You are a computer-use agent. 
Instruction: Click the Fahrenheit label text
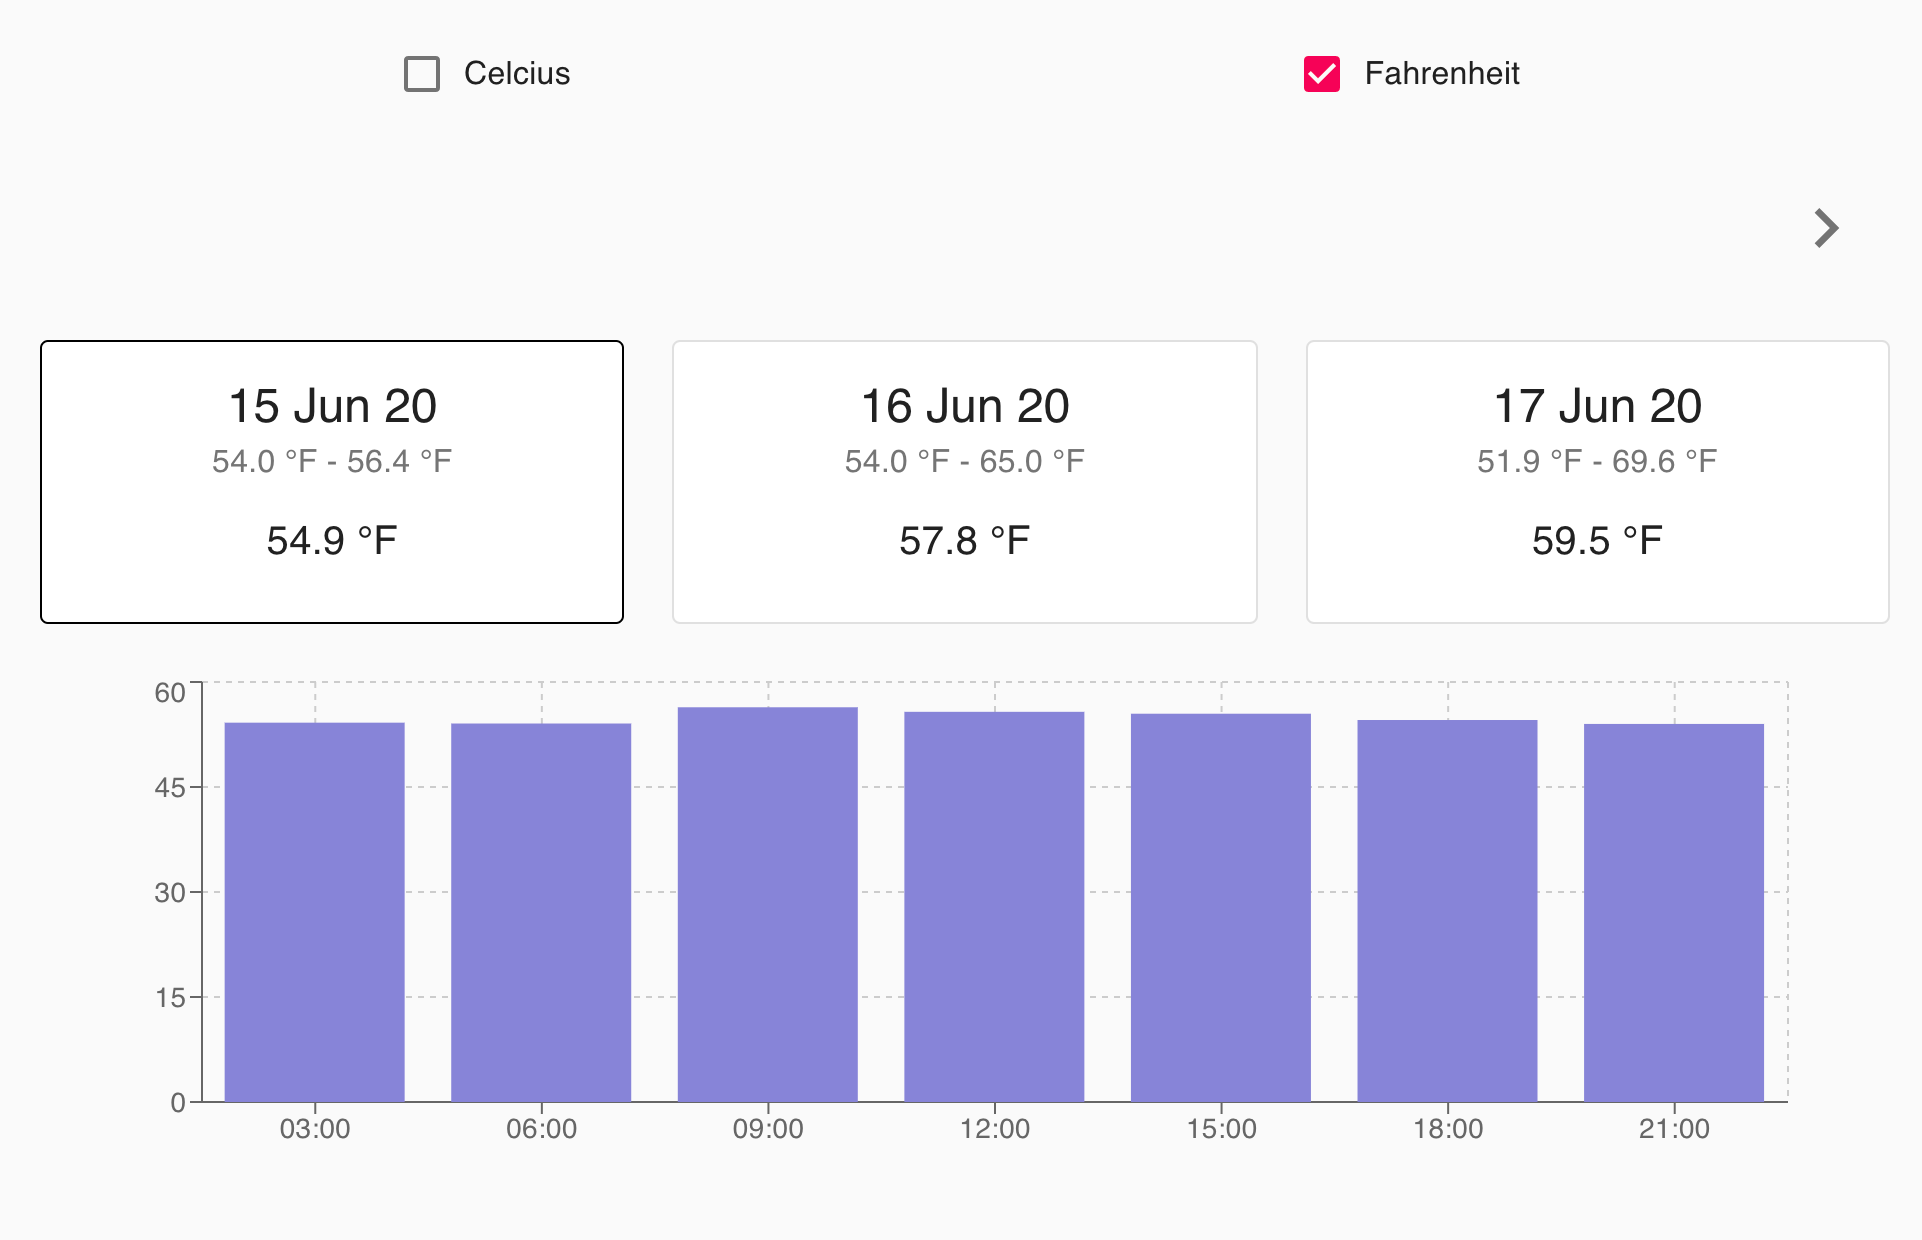pyautogui.click(x=1441, y=74)
